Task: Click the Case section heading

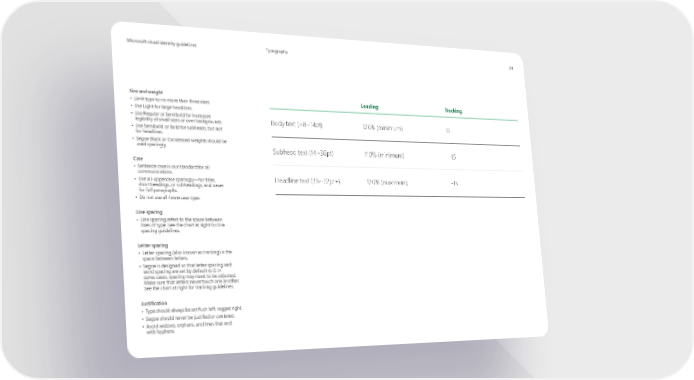Action: click(138, 158)
